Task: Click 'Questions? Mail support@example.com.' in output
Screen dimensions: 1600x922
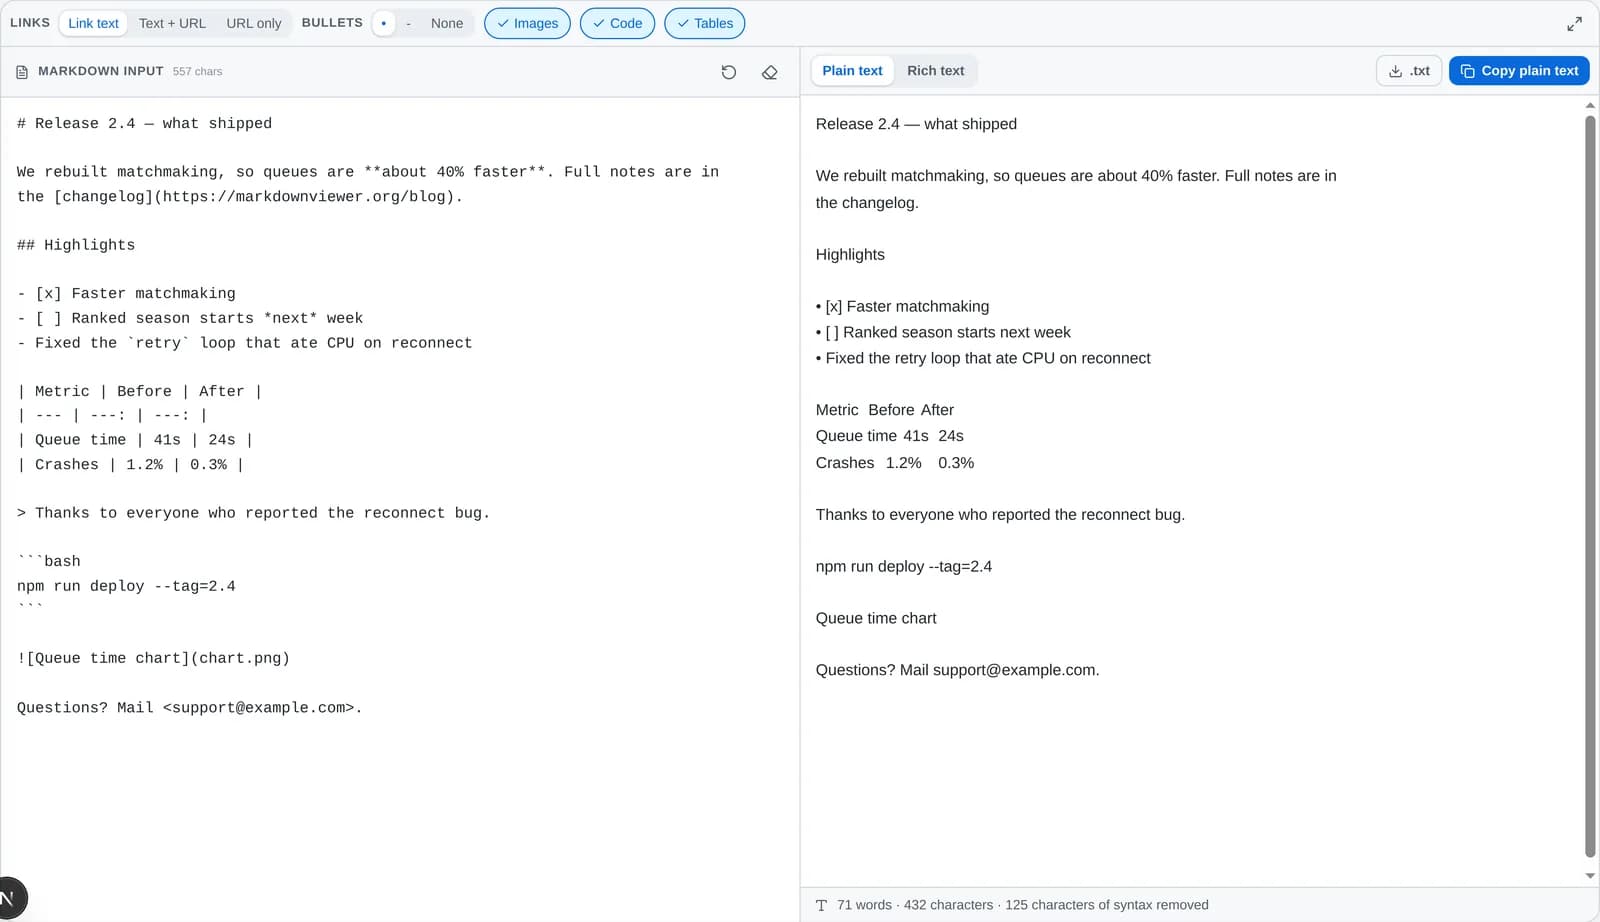Action: (x=957, y=670)
